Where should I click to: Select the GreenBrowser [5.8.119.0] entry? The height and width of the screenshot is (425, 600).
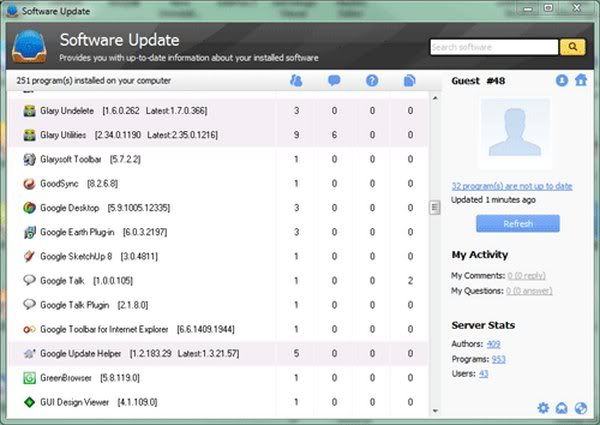pyautogui.click(x=90, y=378)
